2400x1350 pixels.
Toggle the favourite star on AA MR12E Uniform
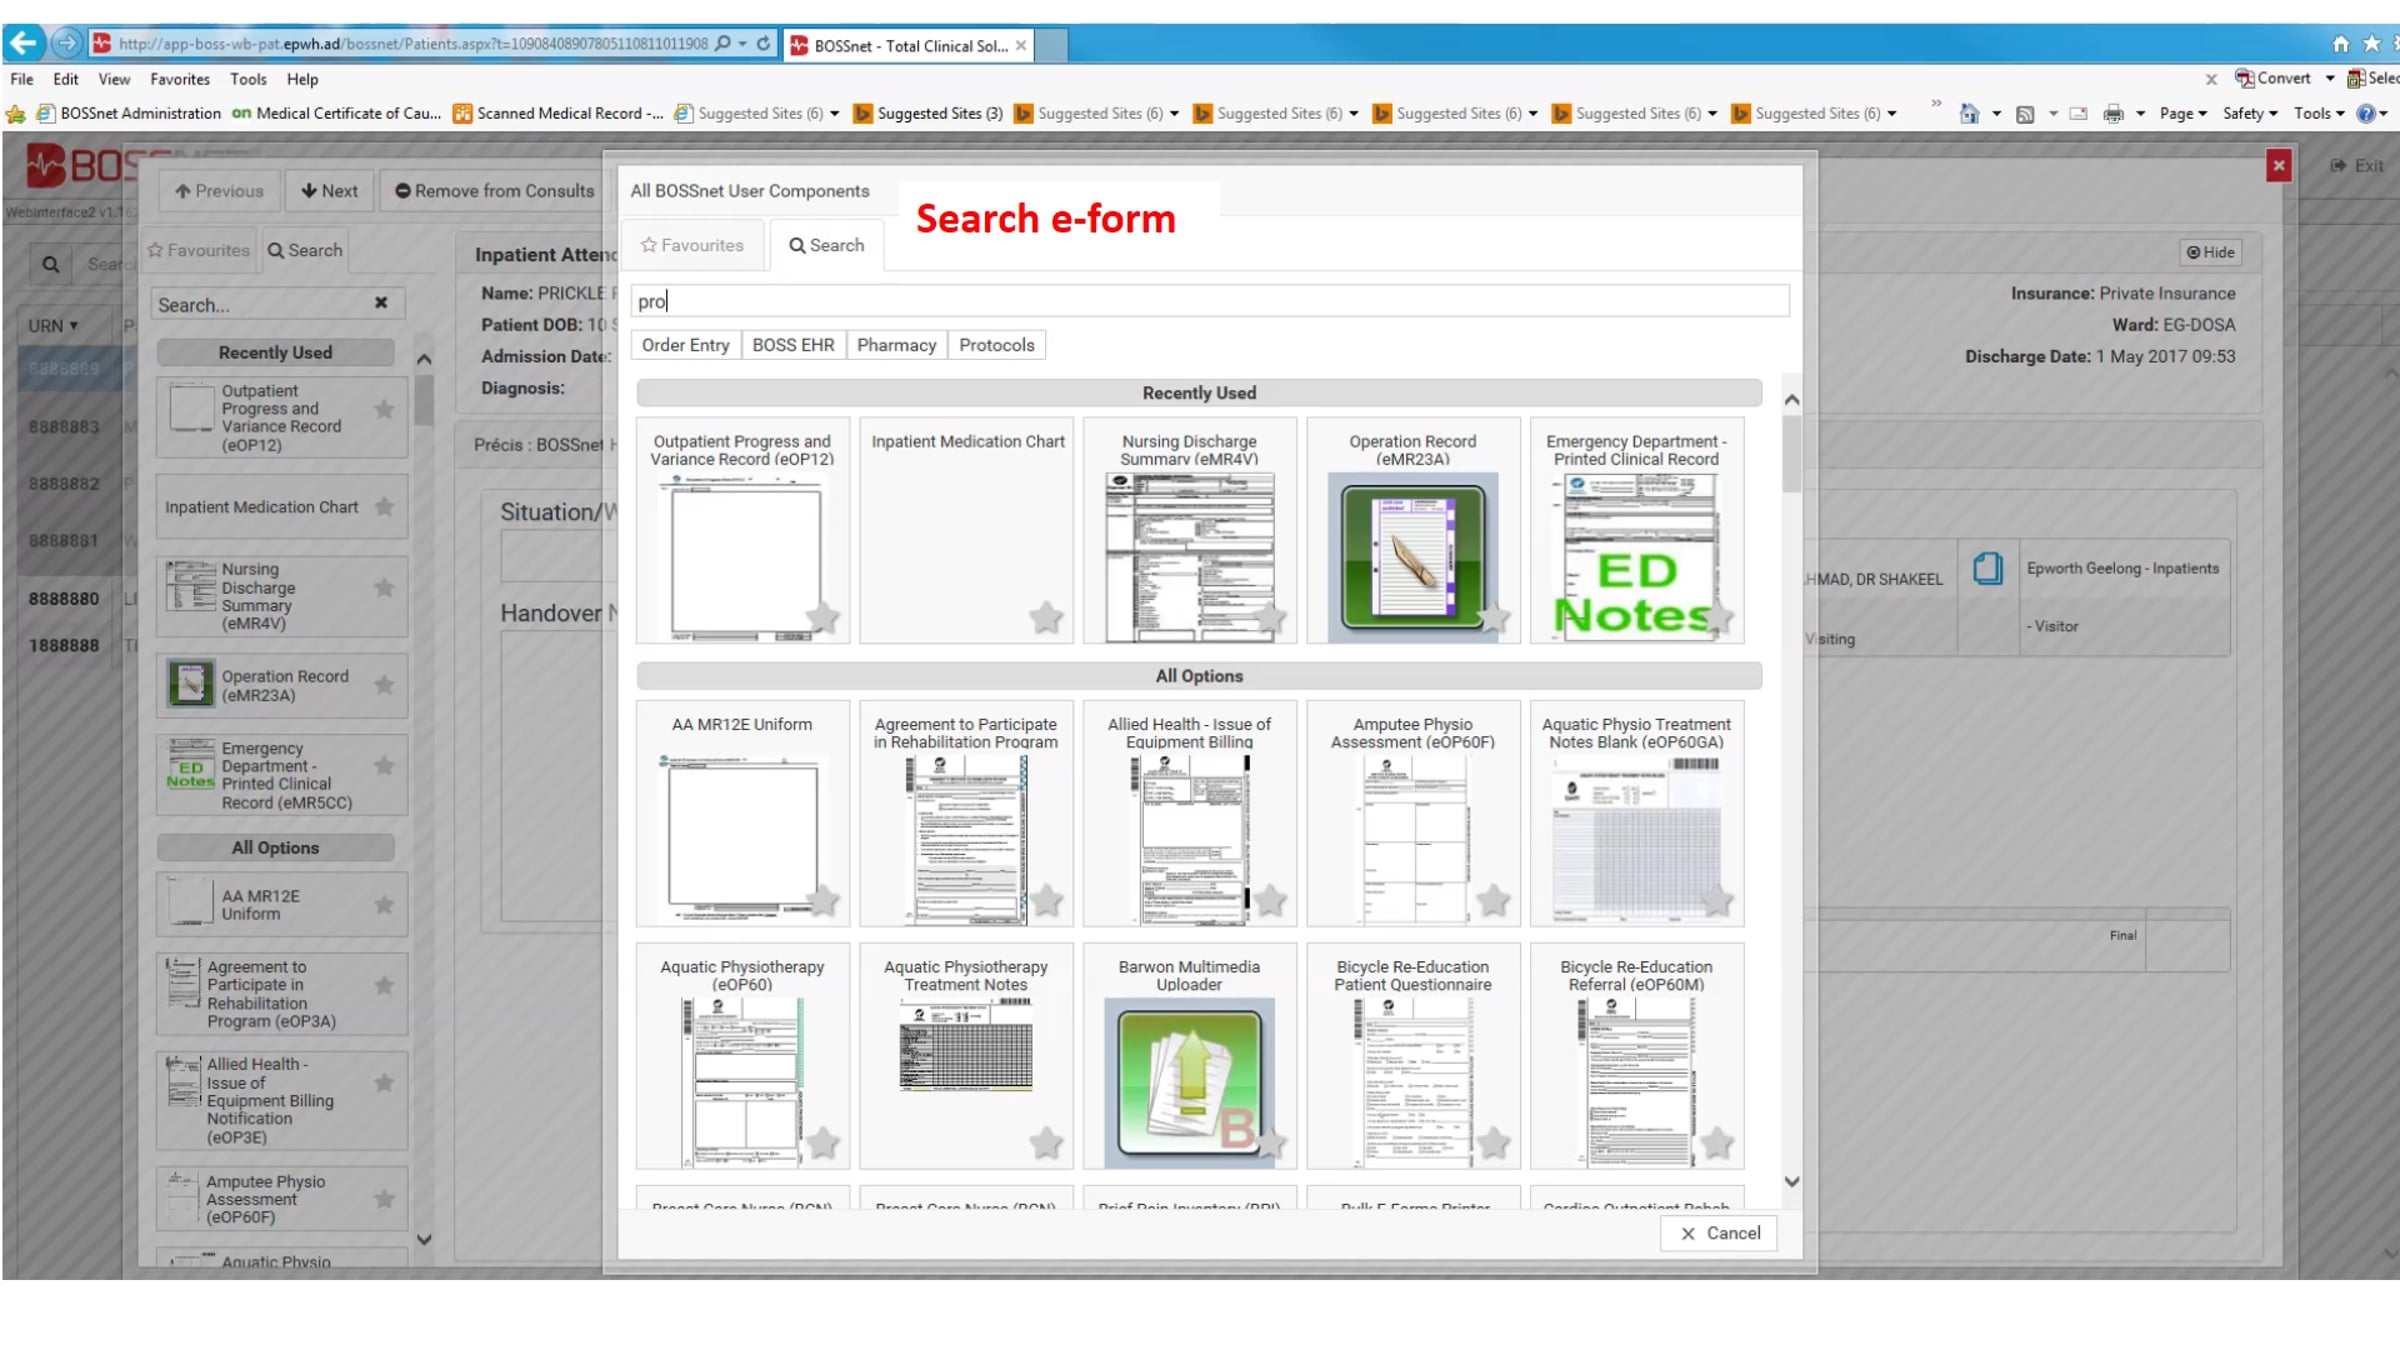pos(823,902)
